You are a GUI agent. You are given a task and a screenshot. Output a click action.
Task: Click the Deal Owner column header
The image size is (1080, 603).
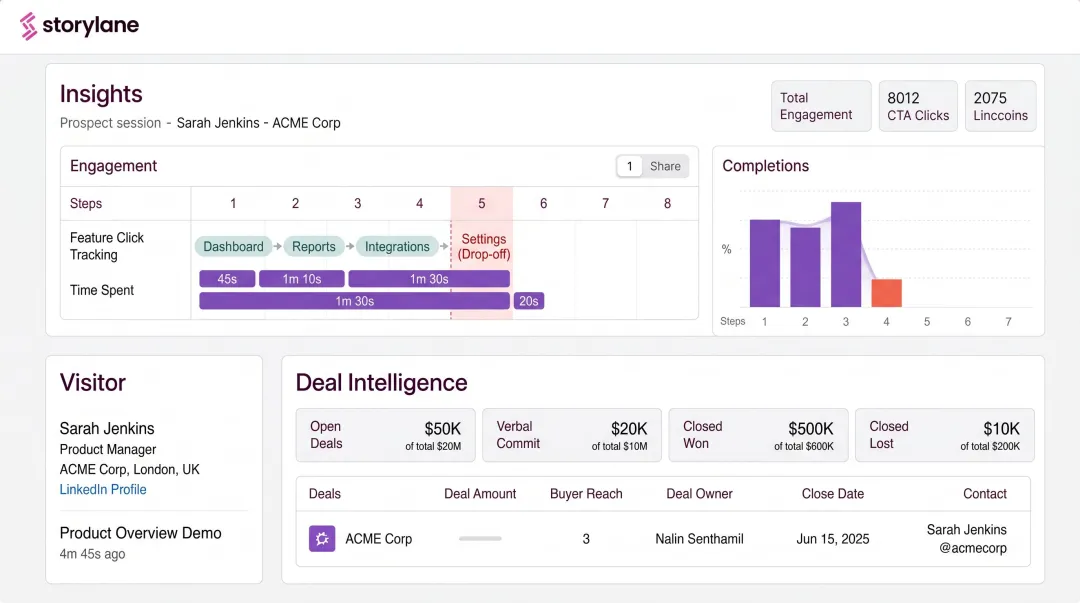(699, 493)
